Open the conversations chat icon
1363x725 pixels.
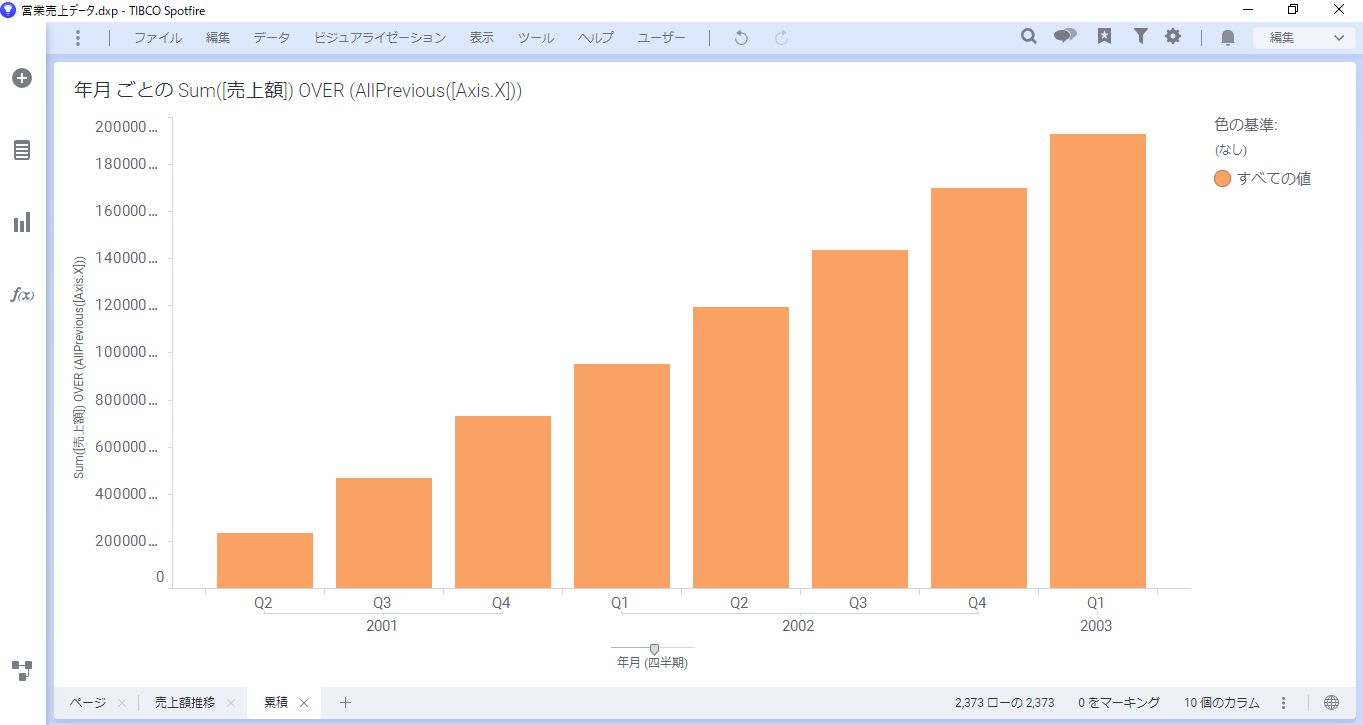click(x=1065, y=37)
